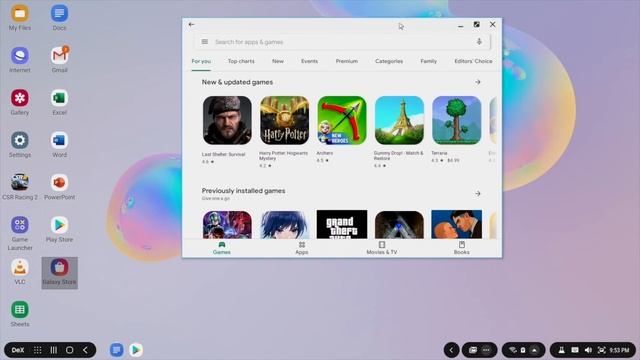Open the Events tab

[309, 61]
